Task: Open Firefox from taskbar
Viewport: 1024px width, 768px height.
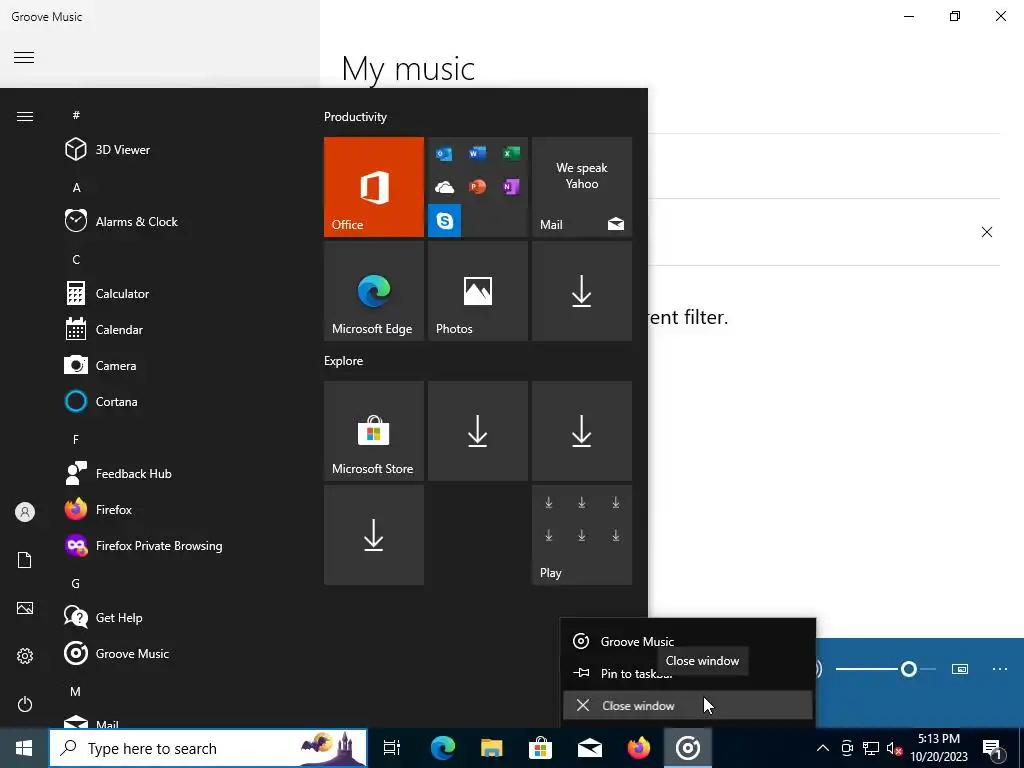Action: click(x=639, y=748)
